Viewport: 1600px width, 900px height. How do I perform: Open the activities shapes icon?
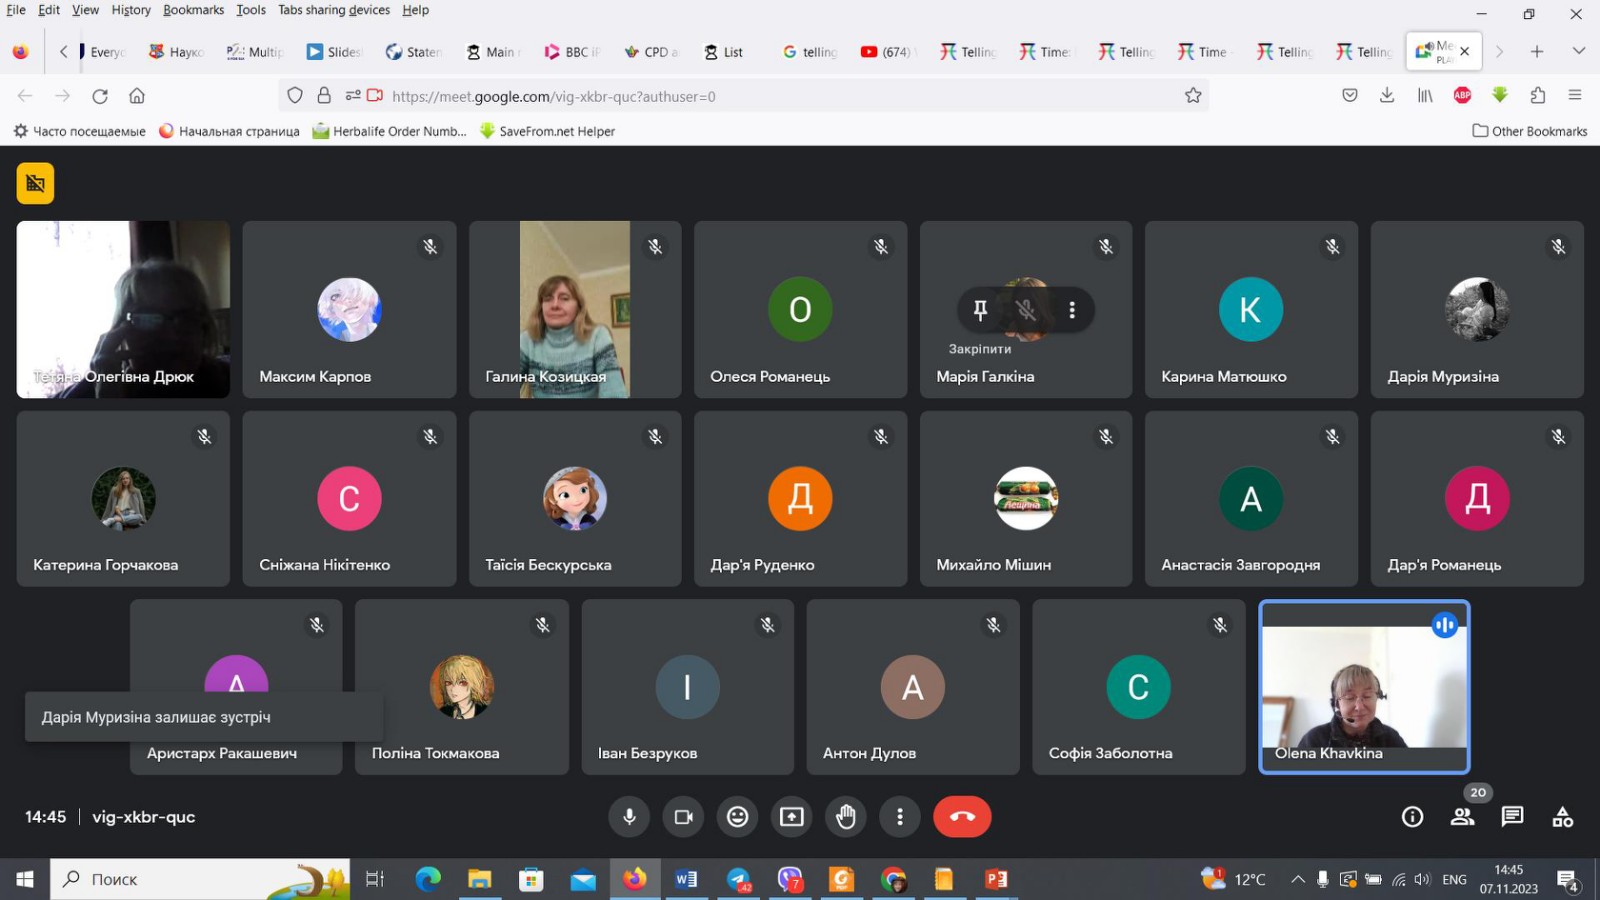[1562, 817]
